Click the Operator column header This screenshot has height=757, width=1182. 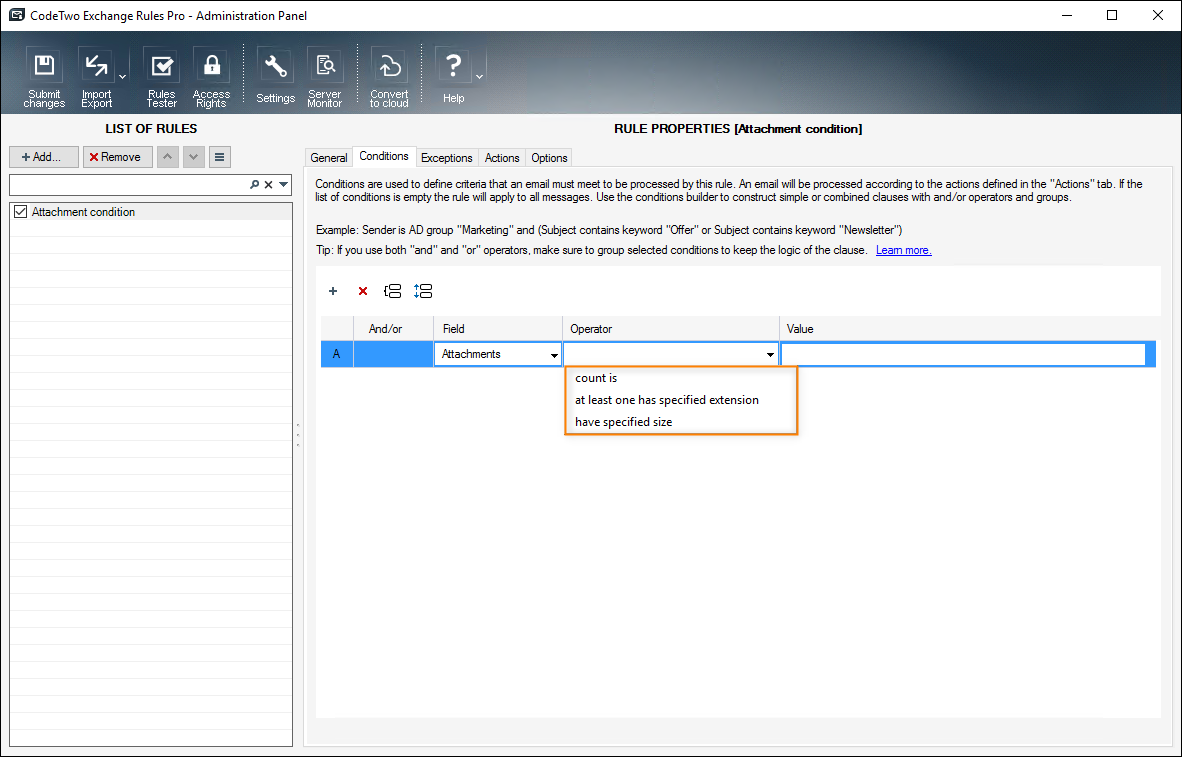click(671, 329)
